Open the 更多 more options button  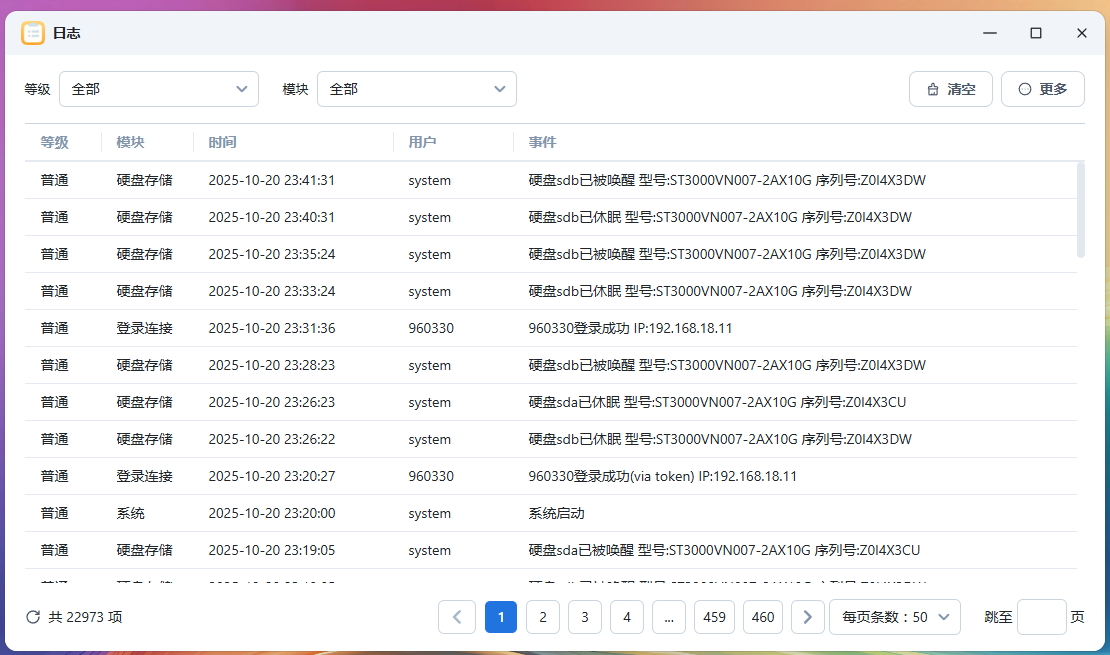[1042, 89]
